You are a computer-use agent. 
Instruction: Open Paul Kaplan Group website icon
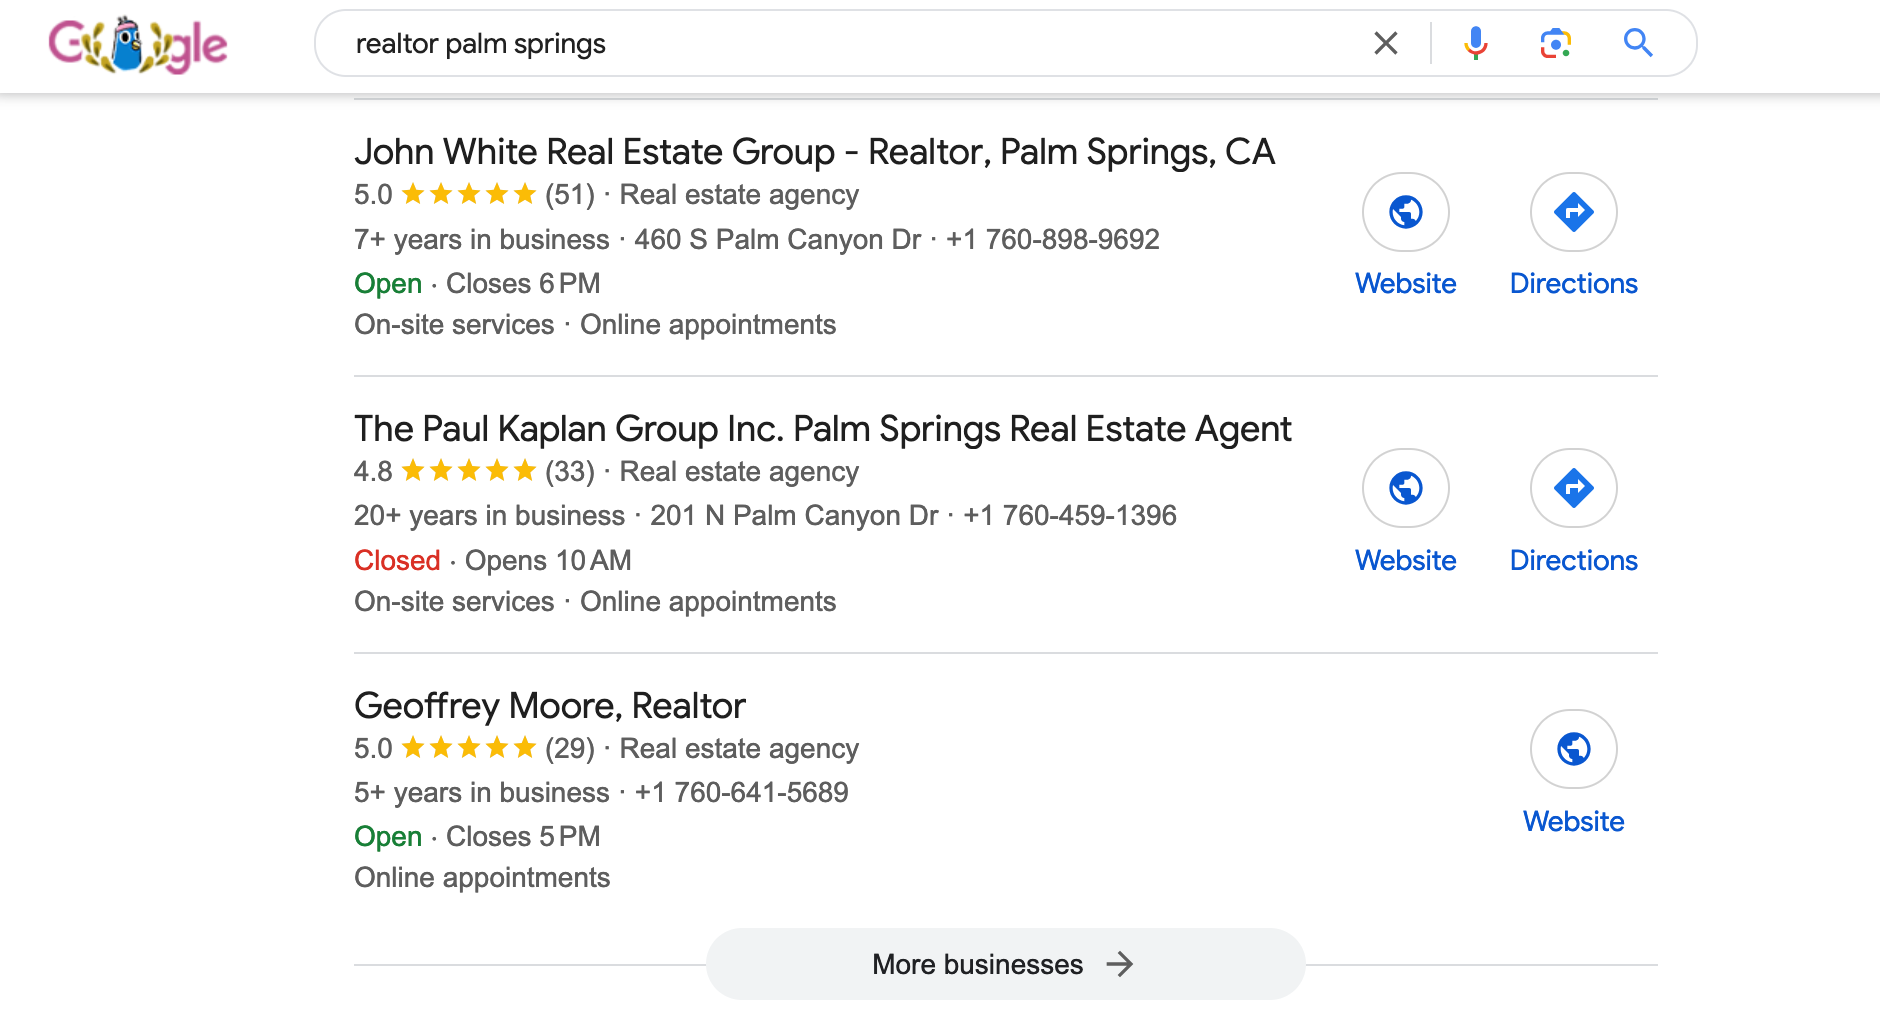pyautogui.click(x=1405, y=488)
